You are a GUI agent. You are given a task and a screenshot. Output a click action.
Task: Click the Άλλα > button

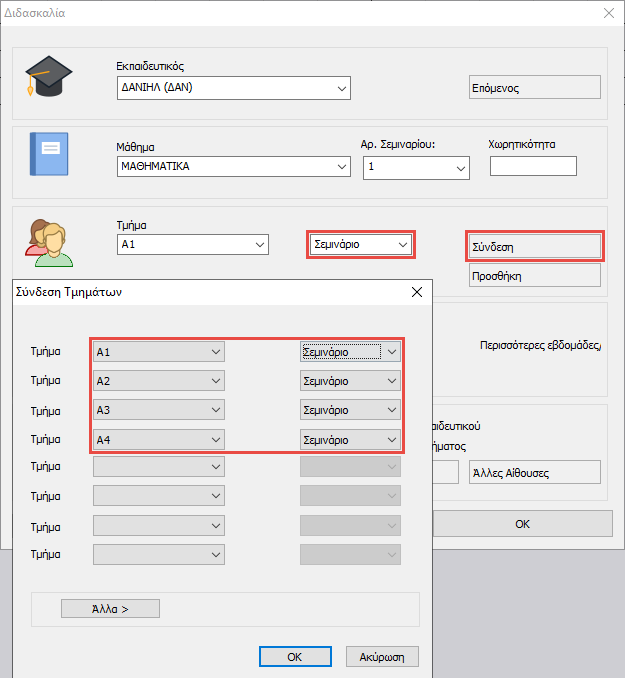coord(110,608)
